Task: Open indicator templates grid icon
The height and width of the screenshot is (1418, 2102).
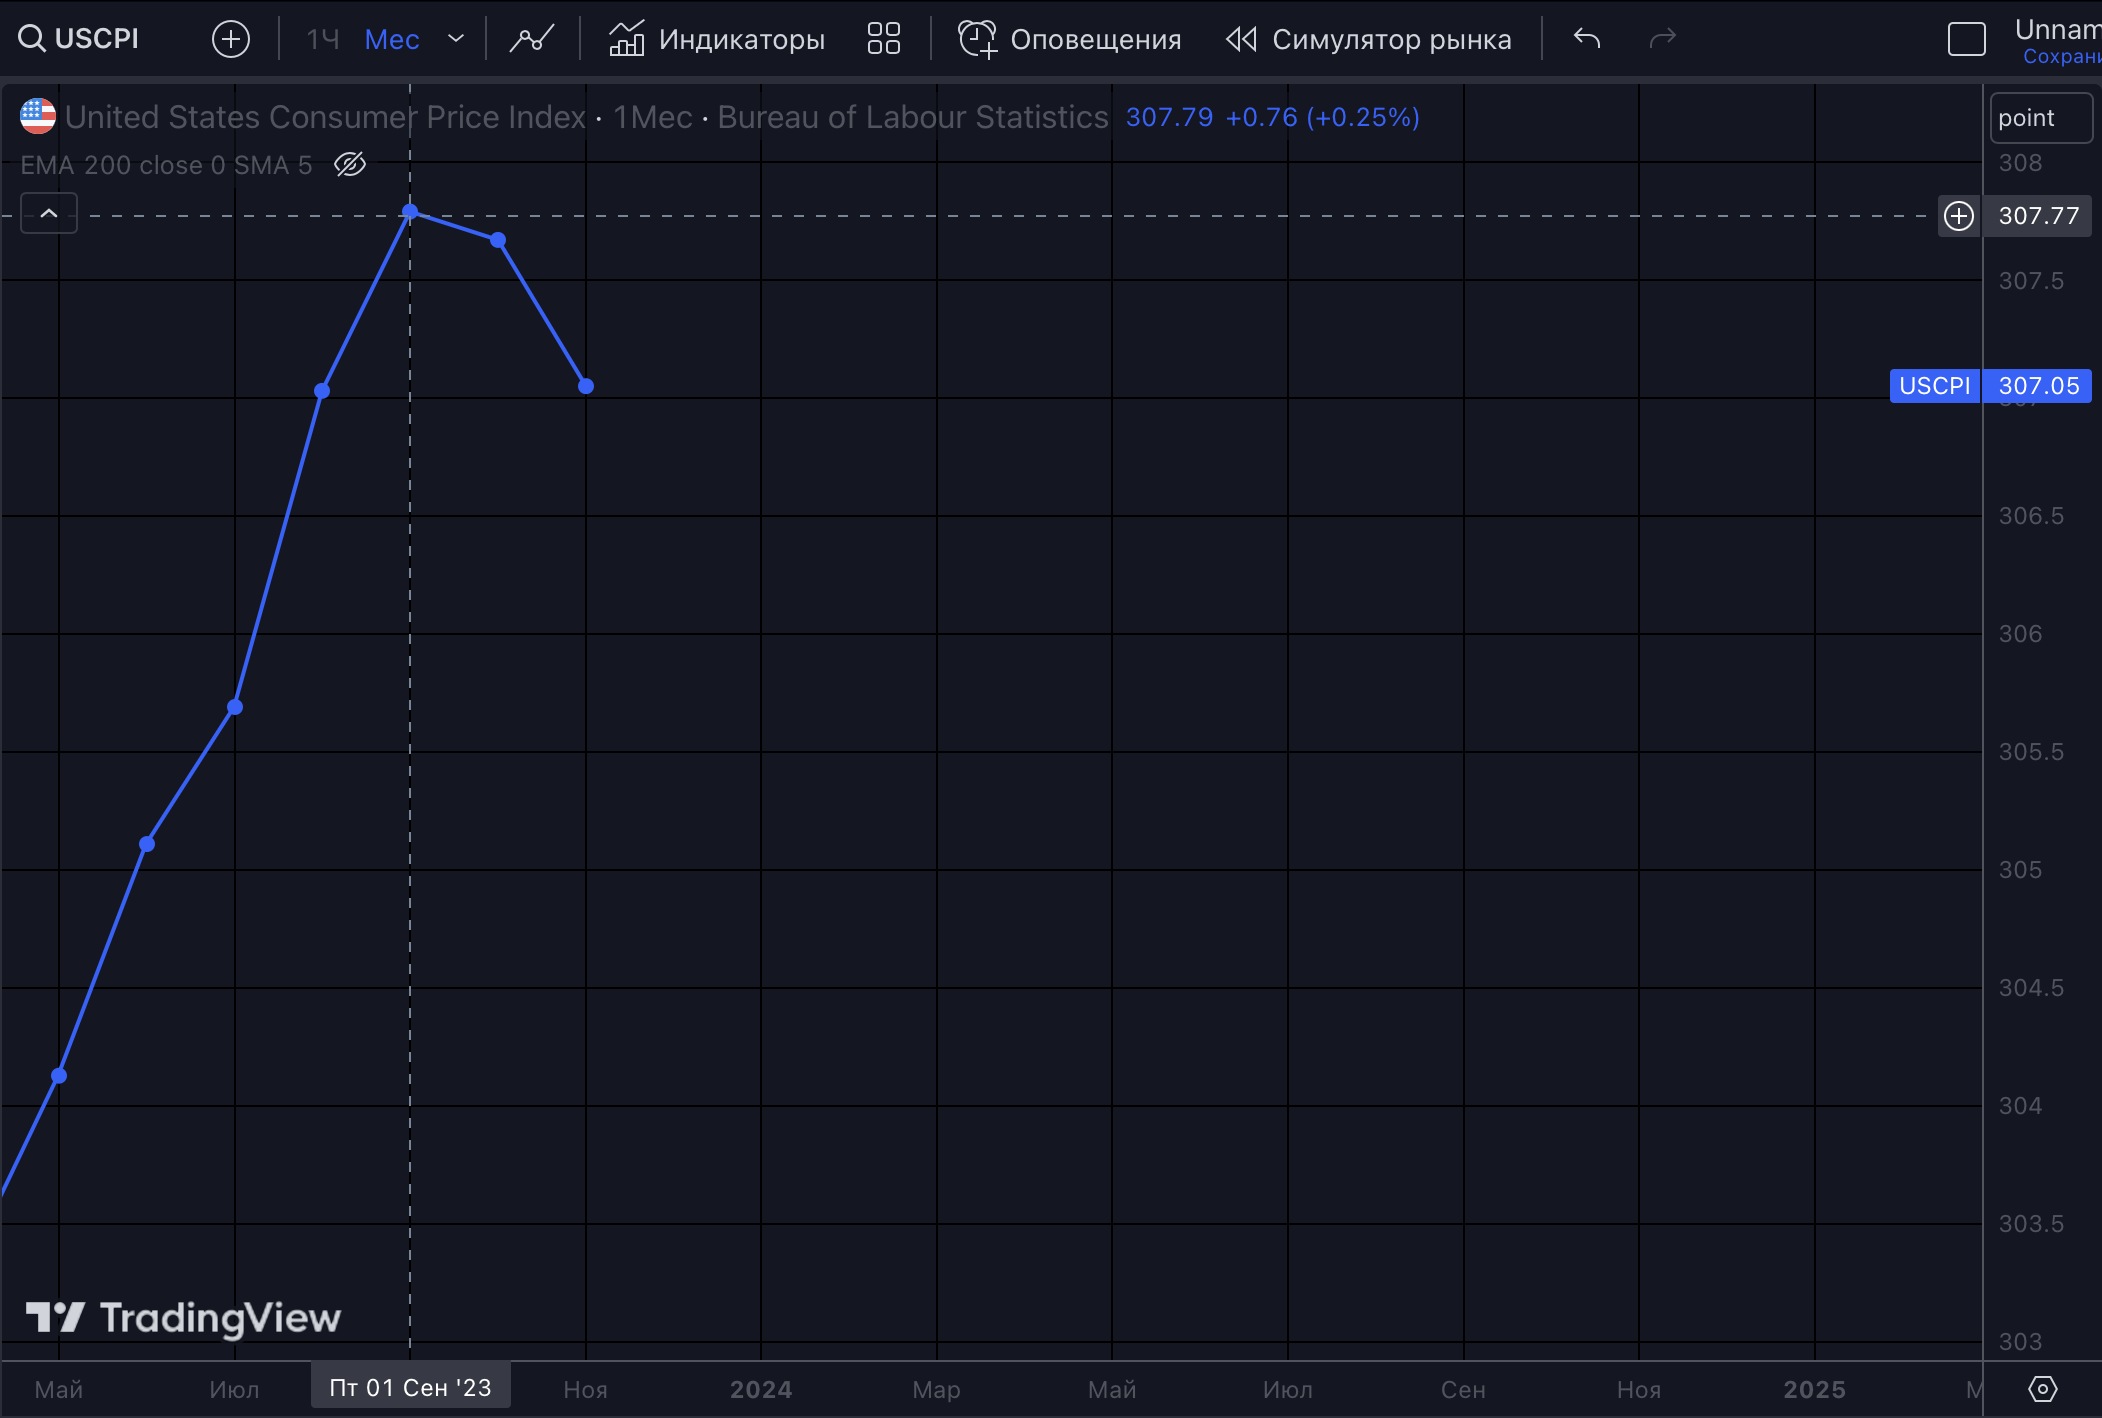Action: [884, 39]
